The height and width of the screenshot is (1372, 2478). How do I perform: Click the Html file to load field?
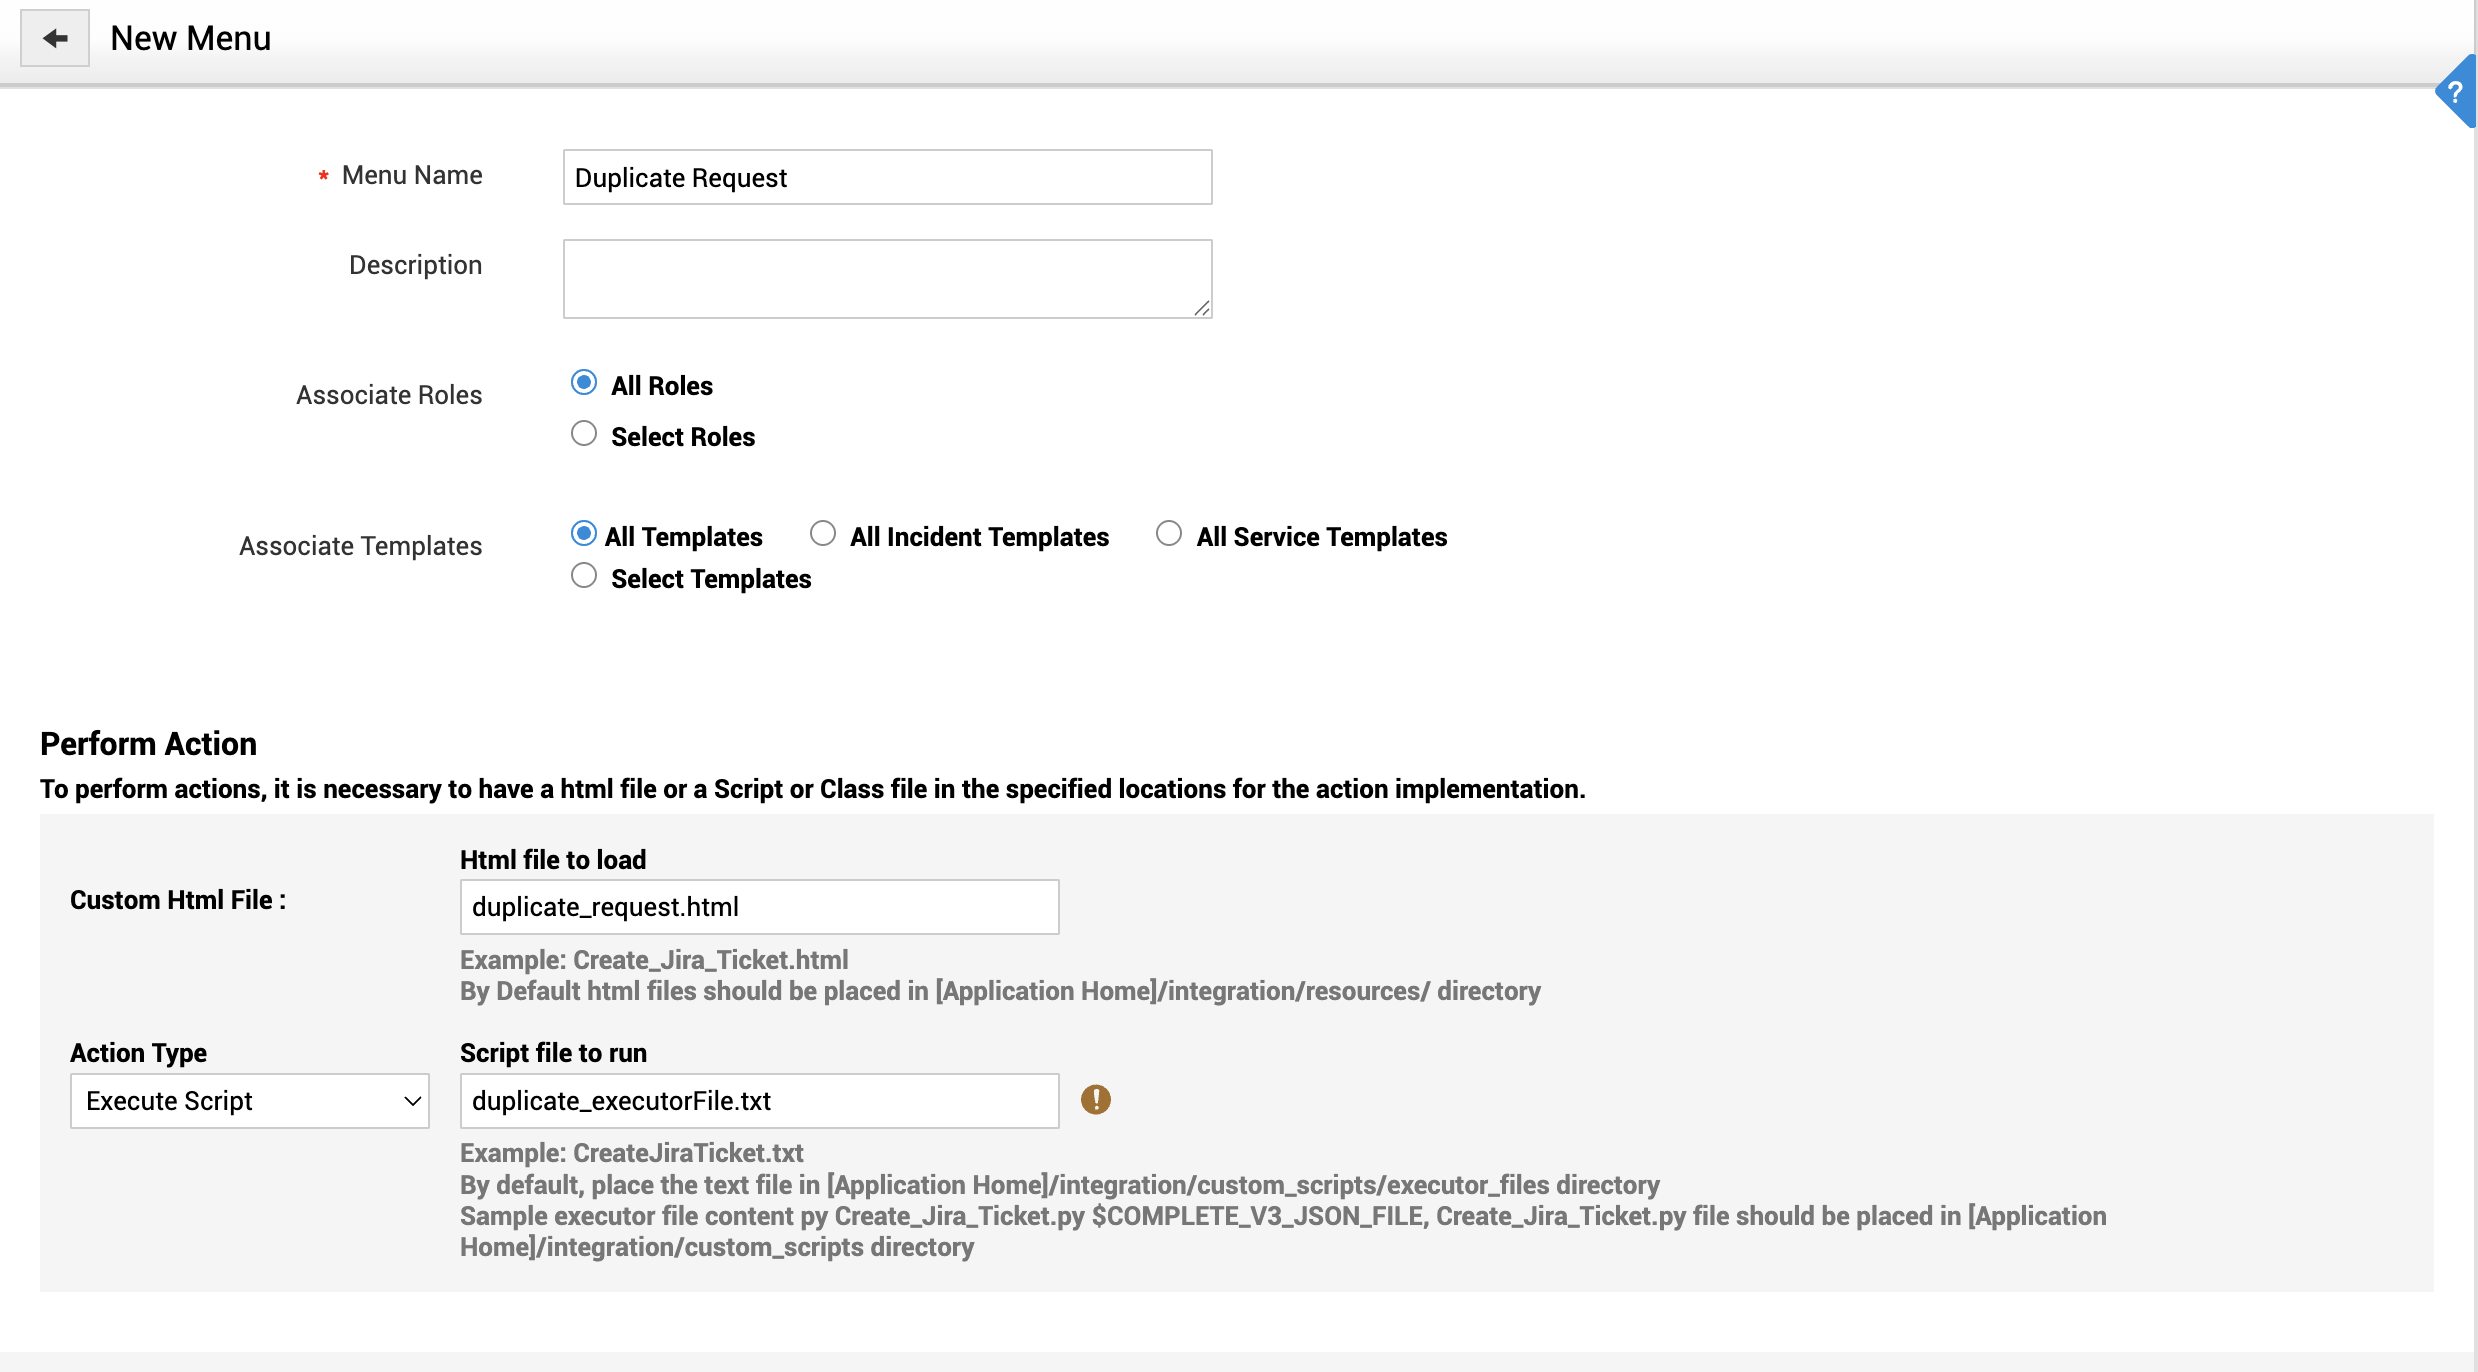759,907
